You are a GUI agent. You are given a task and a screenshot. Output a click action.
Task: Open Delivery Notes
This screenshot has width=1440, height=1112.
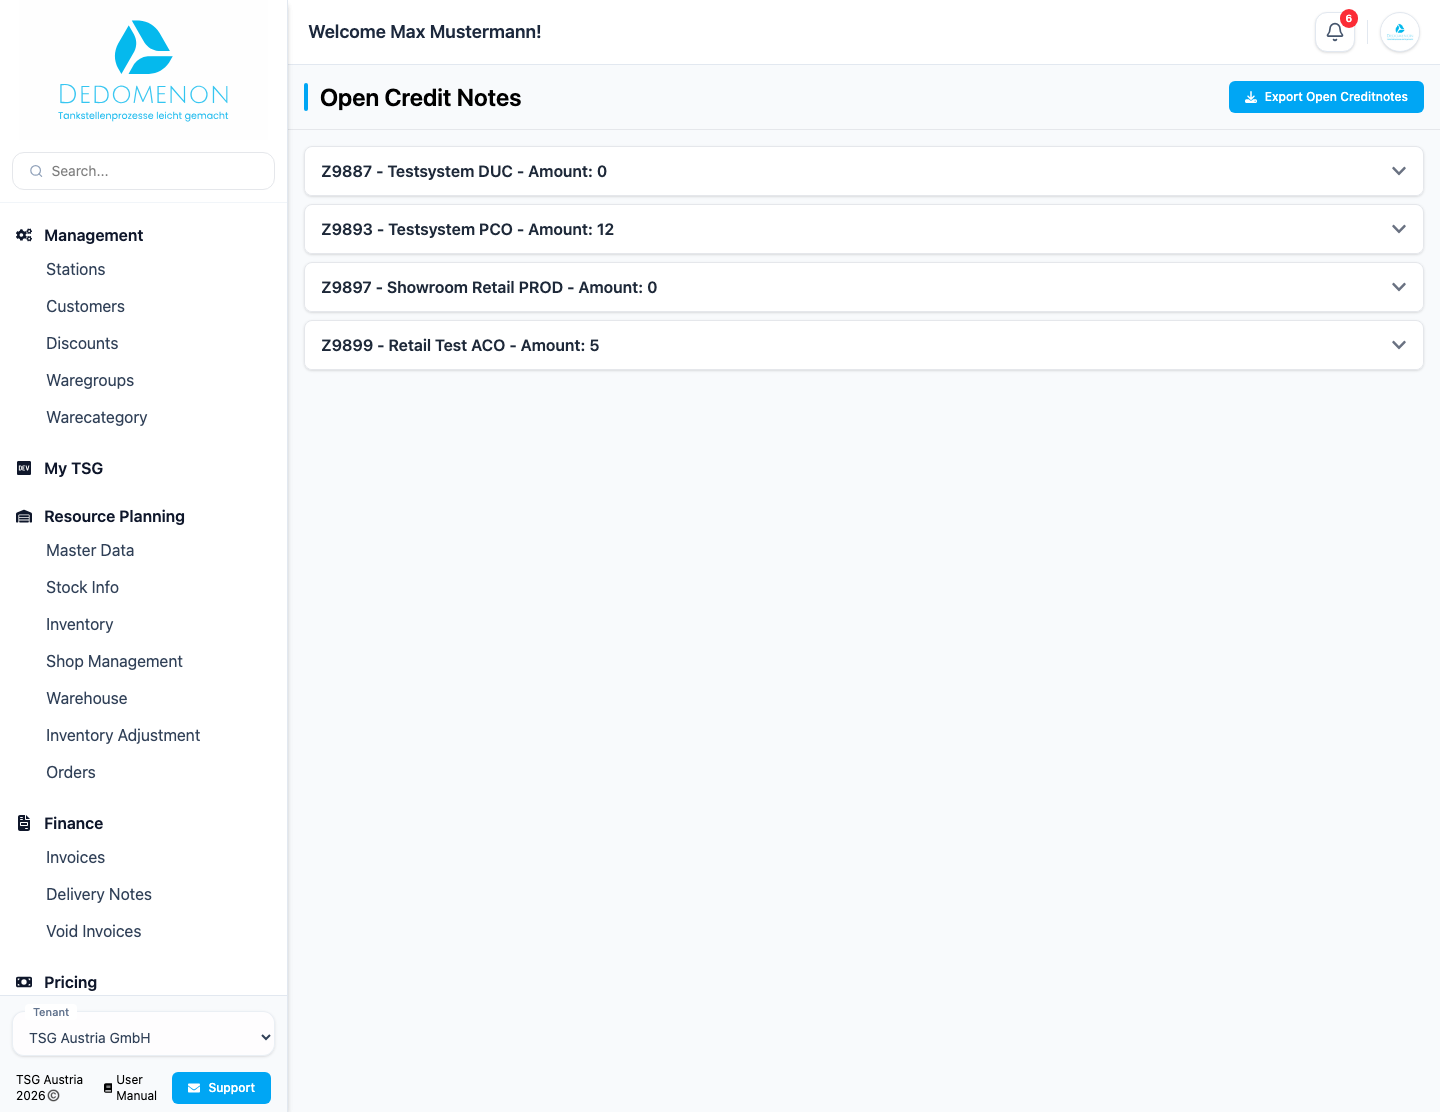pyautogui.click(x=99, y=894)
